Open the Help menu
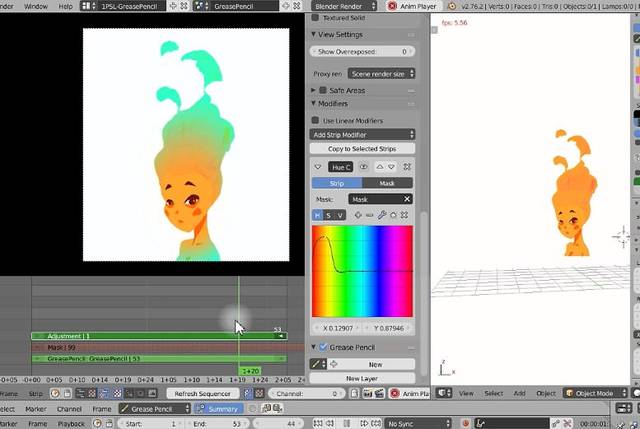This screenshot has width=640, height=429. [x=65, y=6]
